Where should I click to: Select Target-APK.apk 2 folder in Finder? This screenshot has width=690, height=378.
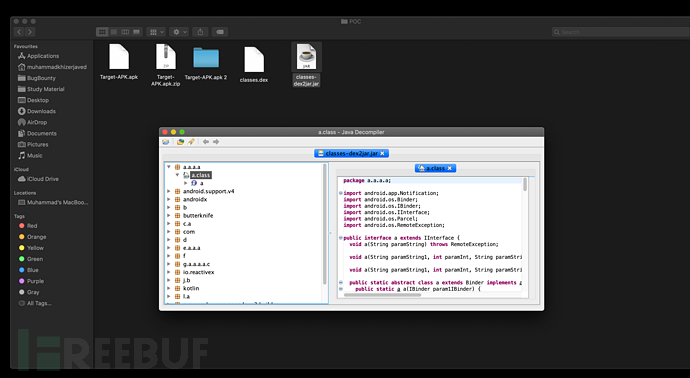click(x=206, y=63)
